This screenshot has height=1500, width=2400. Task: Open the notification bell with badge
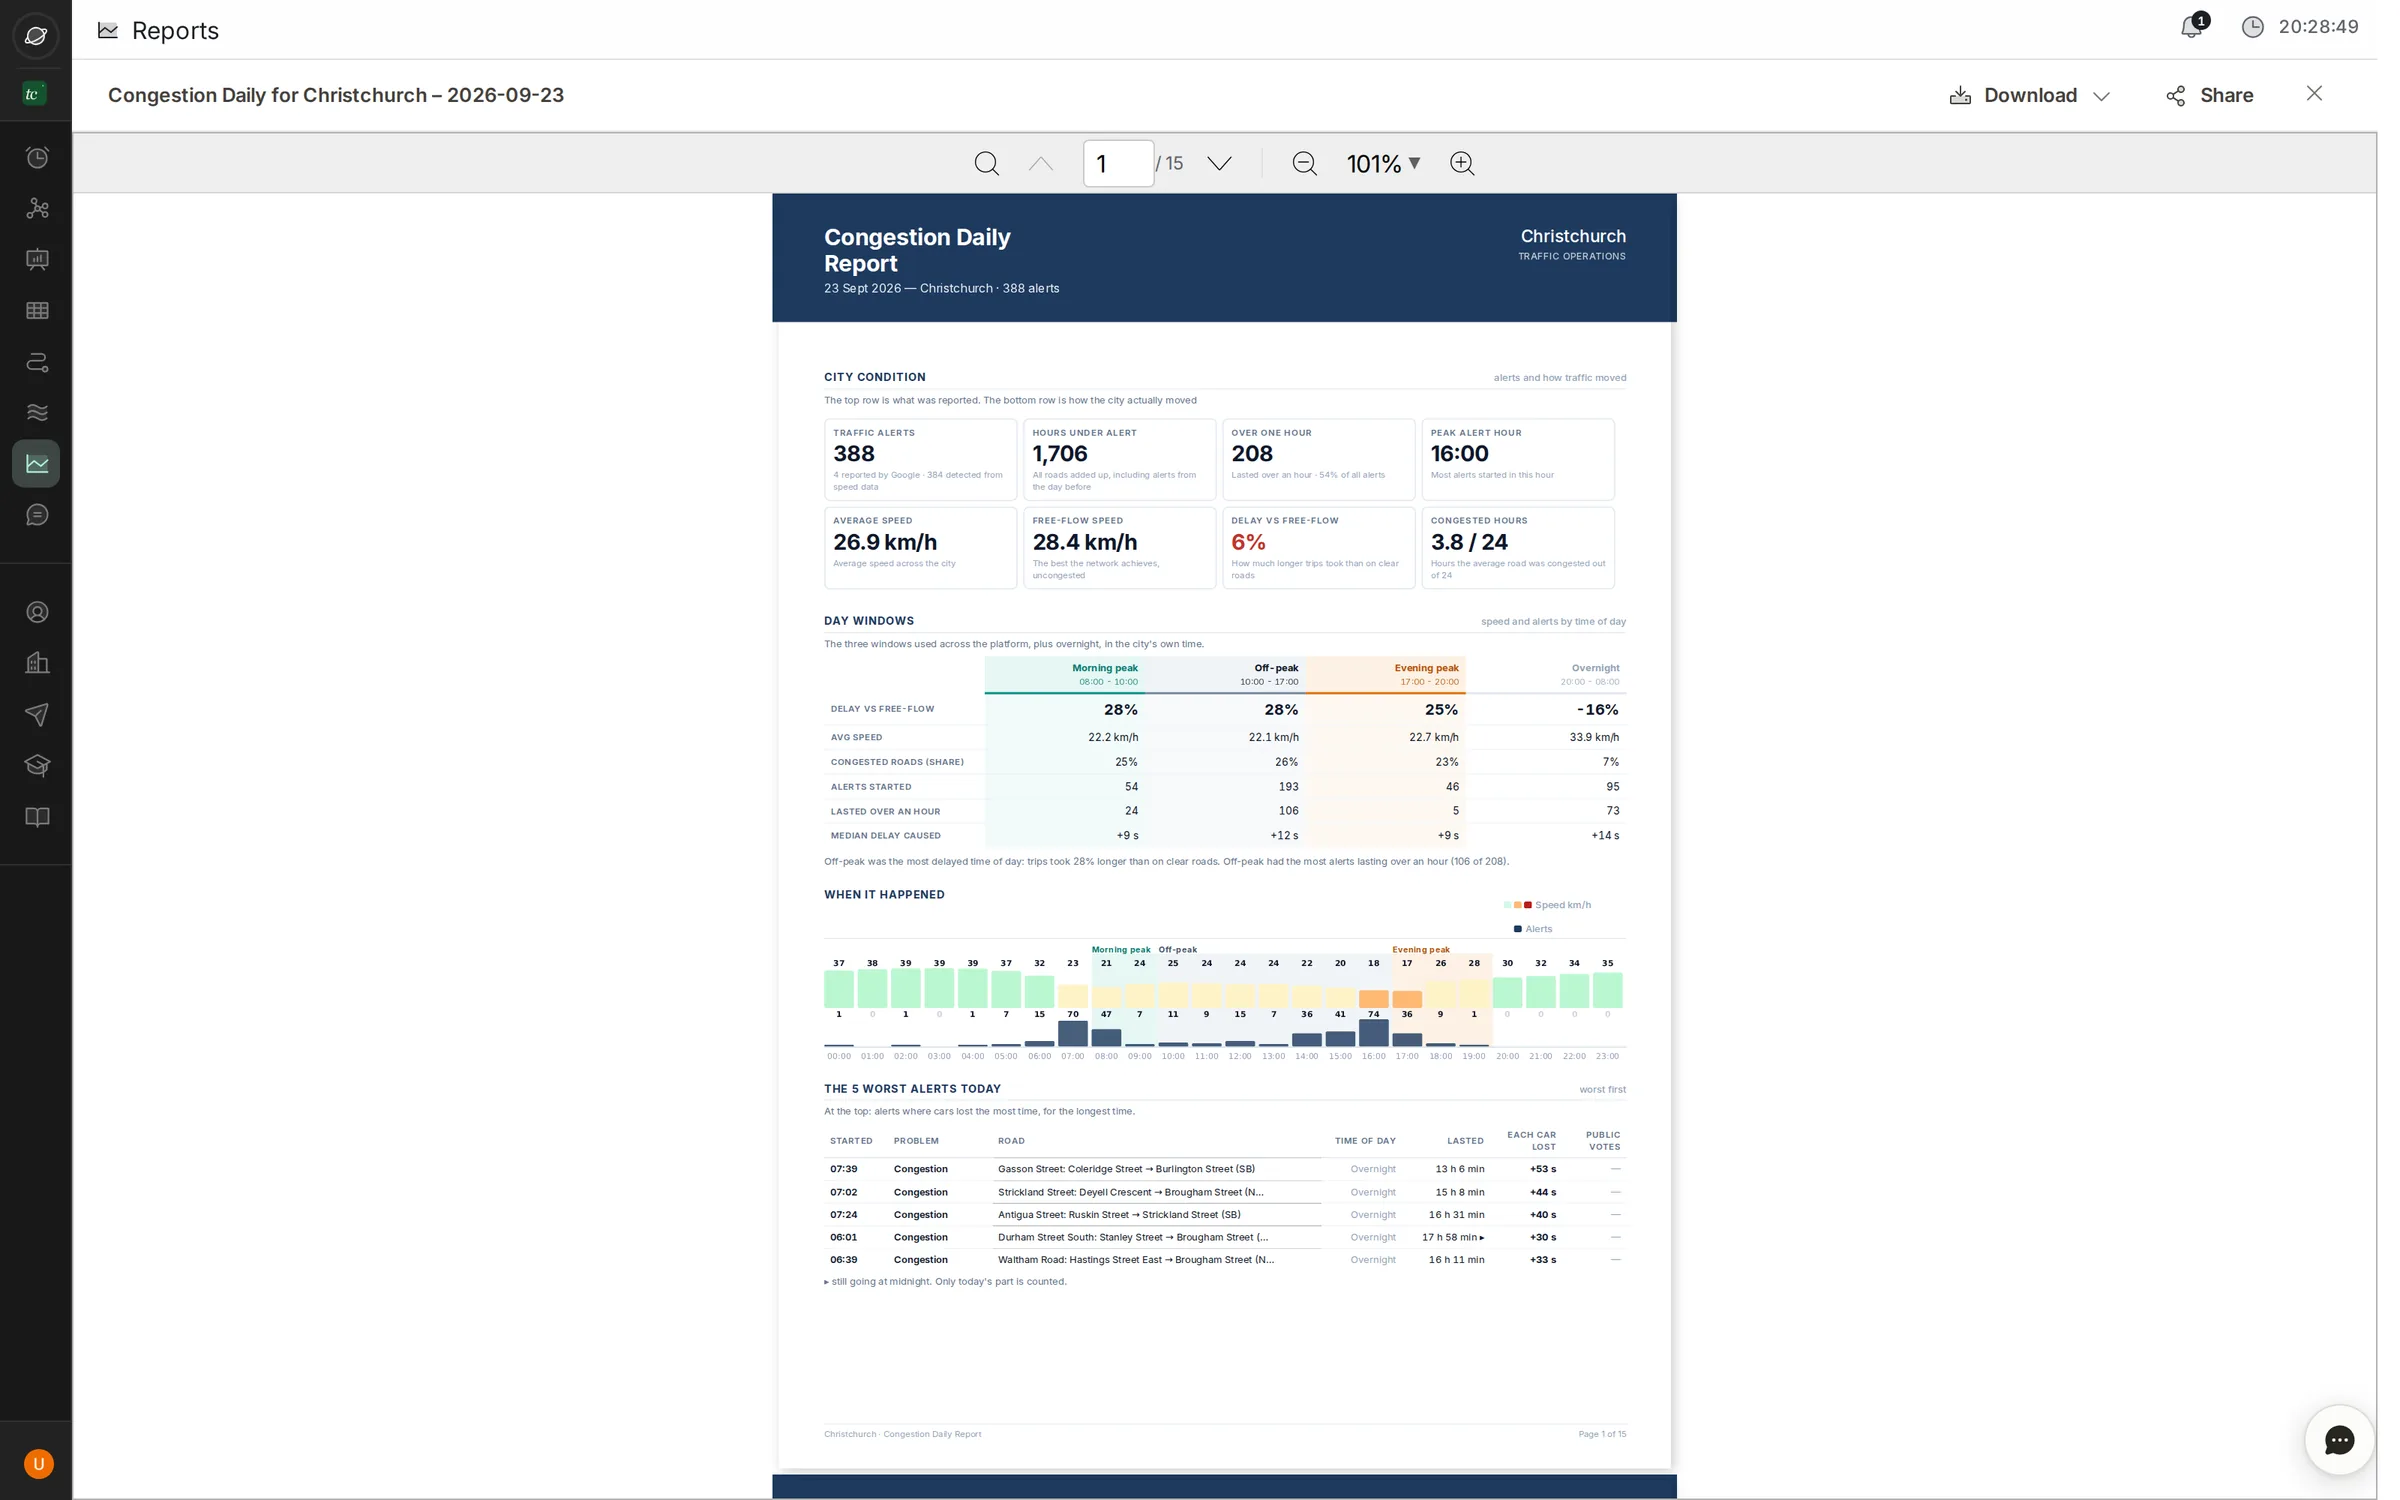click(2192, 27)
